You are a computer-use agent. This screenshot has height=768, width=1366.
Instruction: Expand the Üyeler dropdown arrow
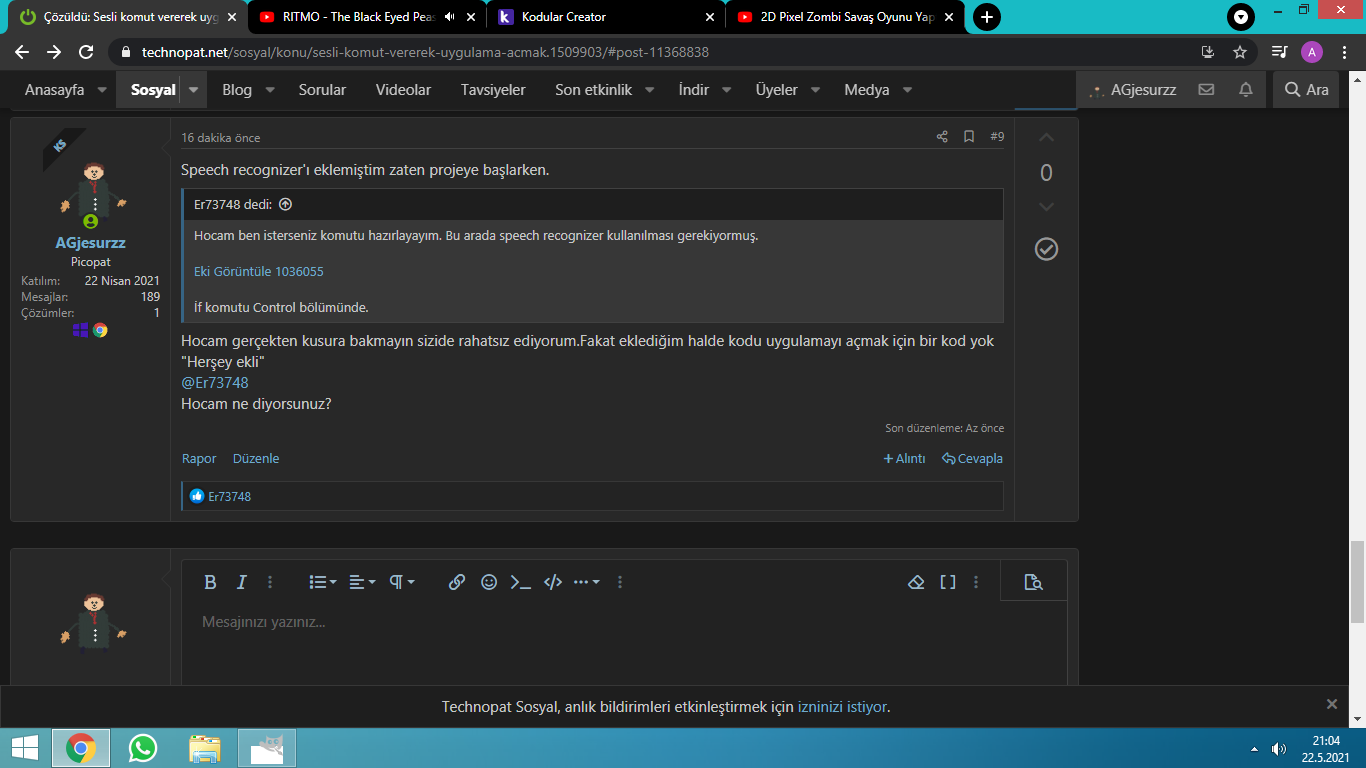(x=816, y=90)
